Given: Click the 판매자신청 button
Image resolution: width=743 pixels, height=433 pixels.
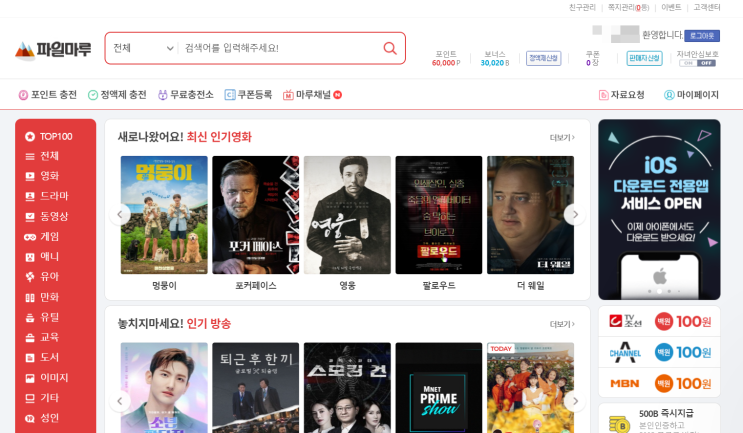Looking at the screenshot, I should [644, 58].
